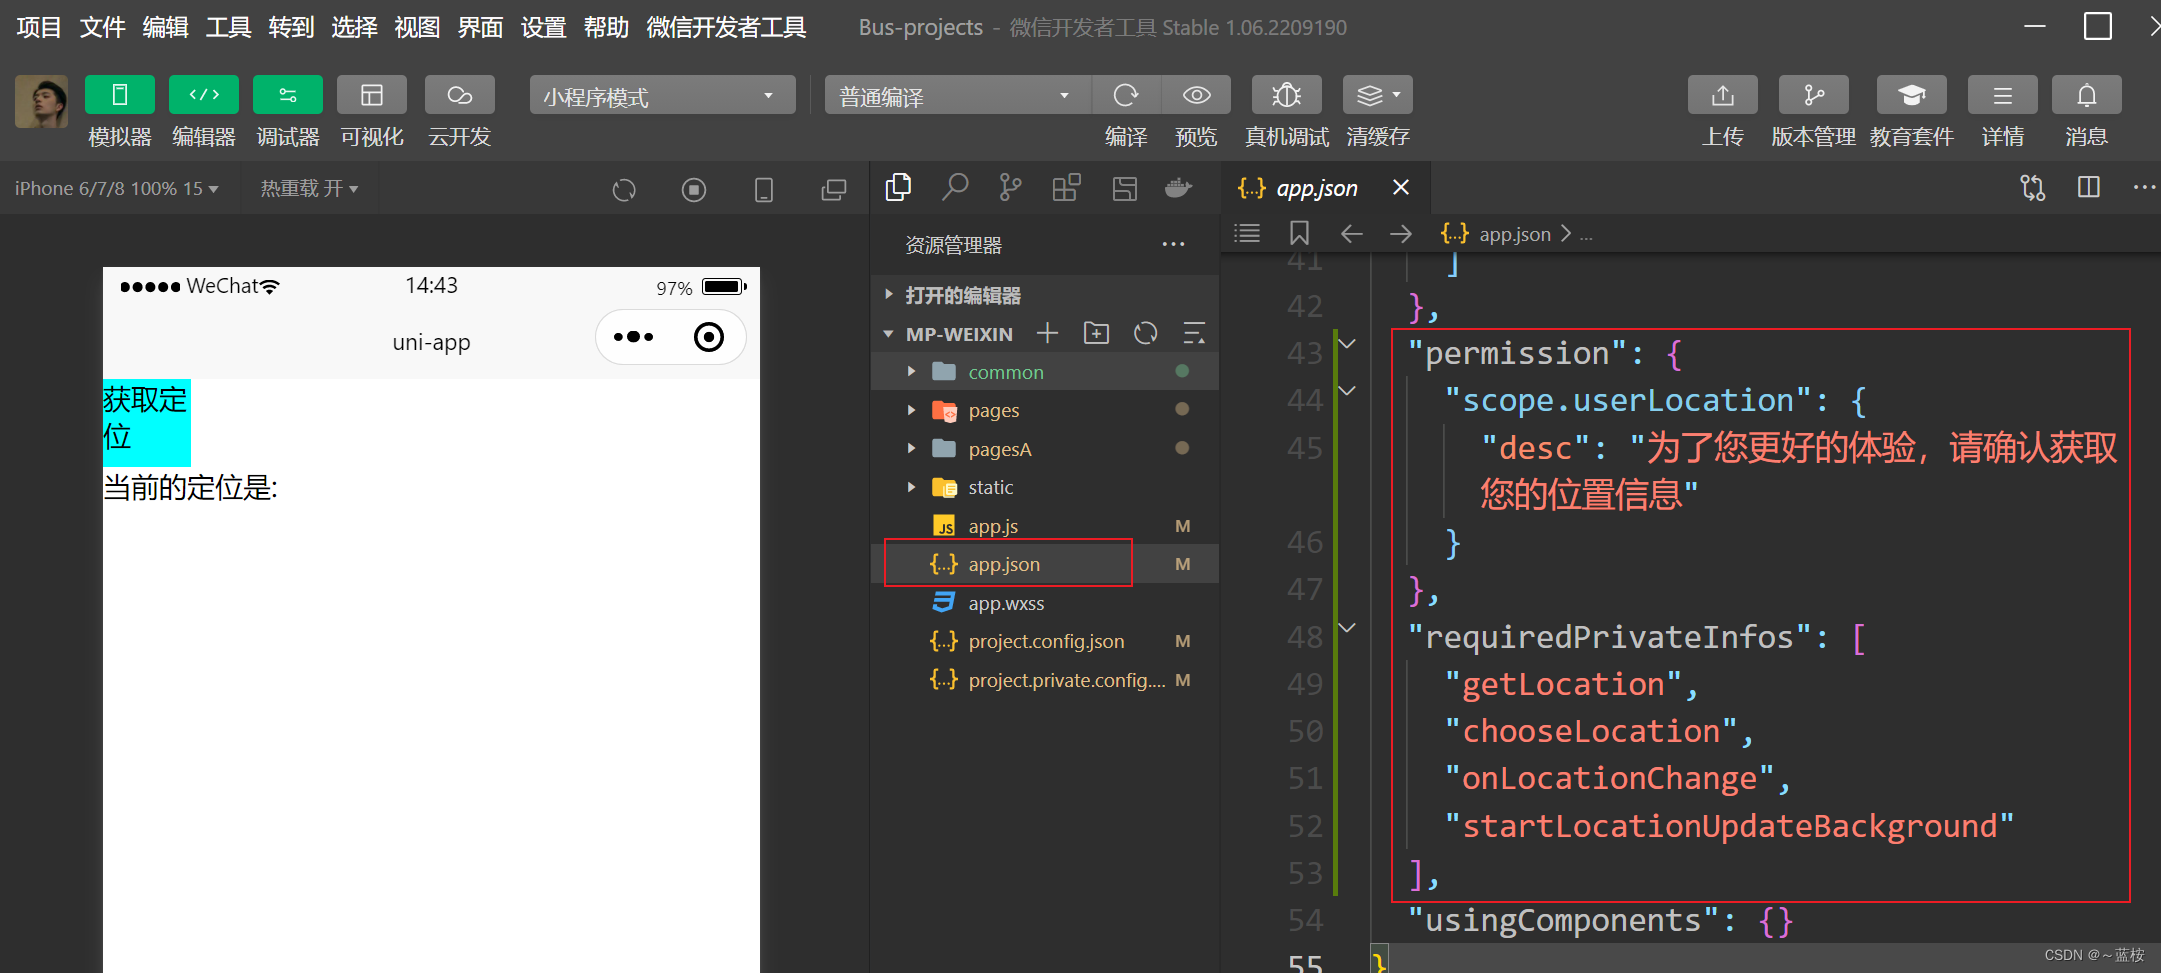Image resolution: width=2161 pixels, height=973 pixels.
Task: Open the 工具 menu
Action: click(x=228, y=27)
